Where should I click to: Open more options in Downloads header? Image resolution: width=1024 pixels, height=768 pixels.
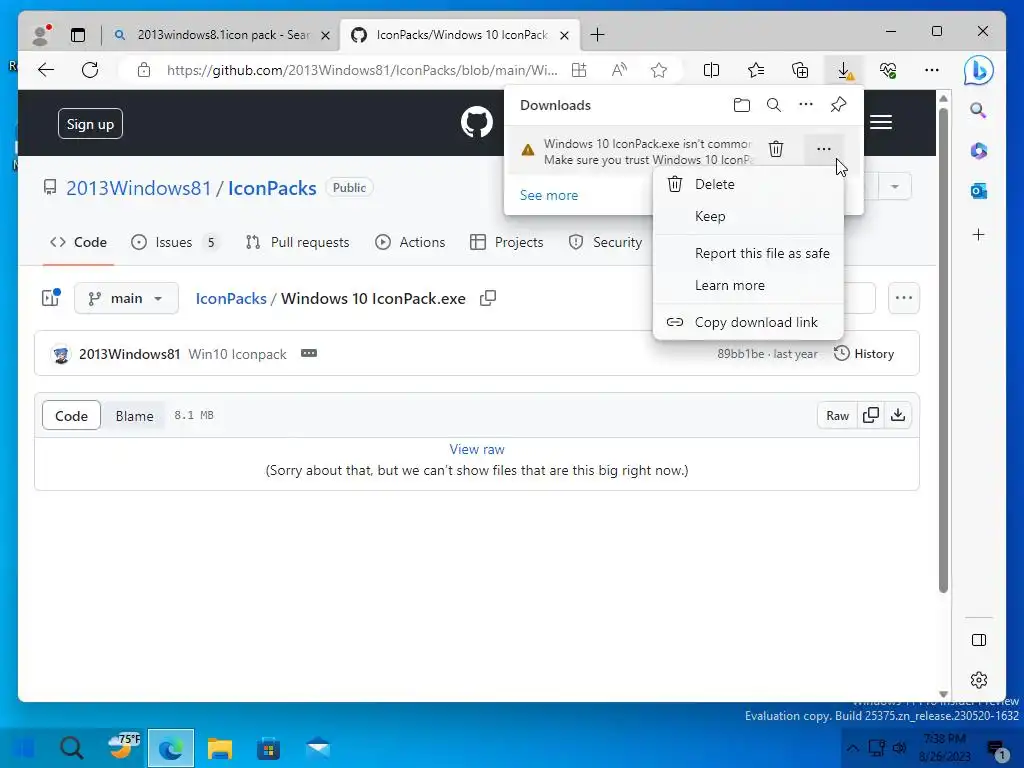coord(806,104)
